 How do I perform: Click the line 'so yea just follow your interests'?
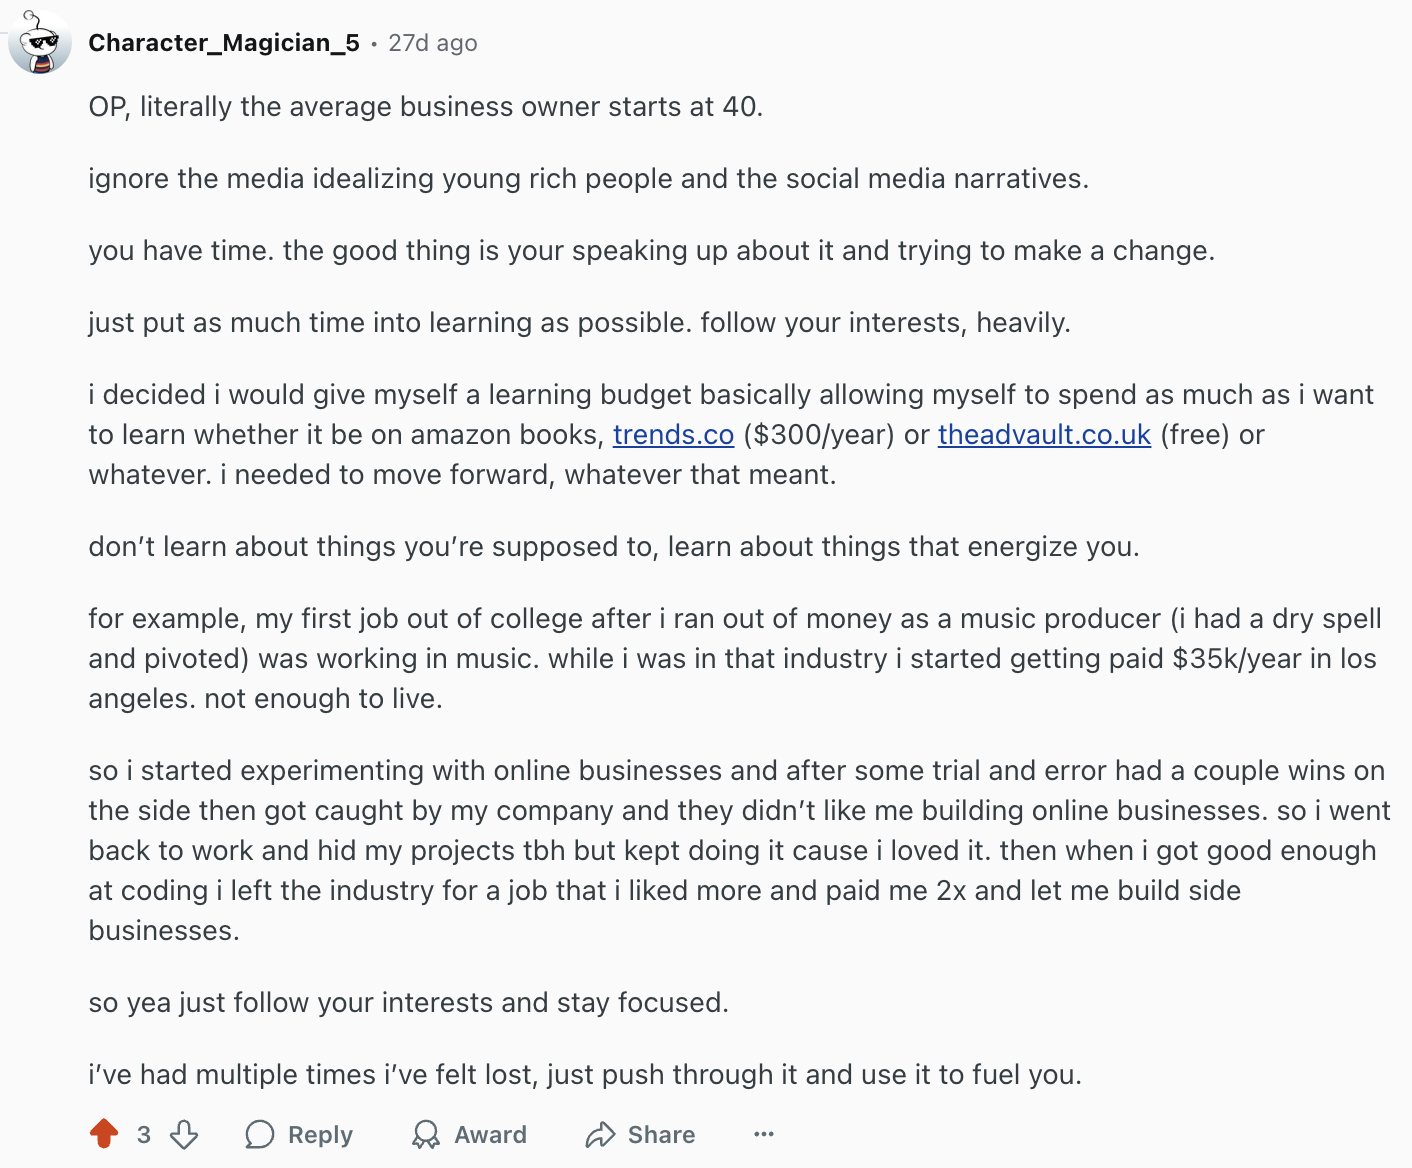409,1003
